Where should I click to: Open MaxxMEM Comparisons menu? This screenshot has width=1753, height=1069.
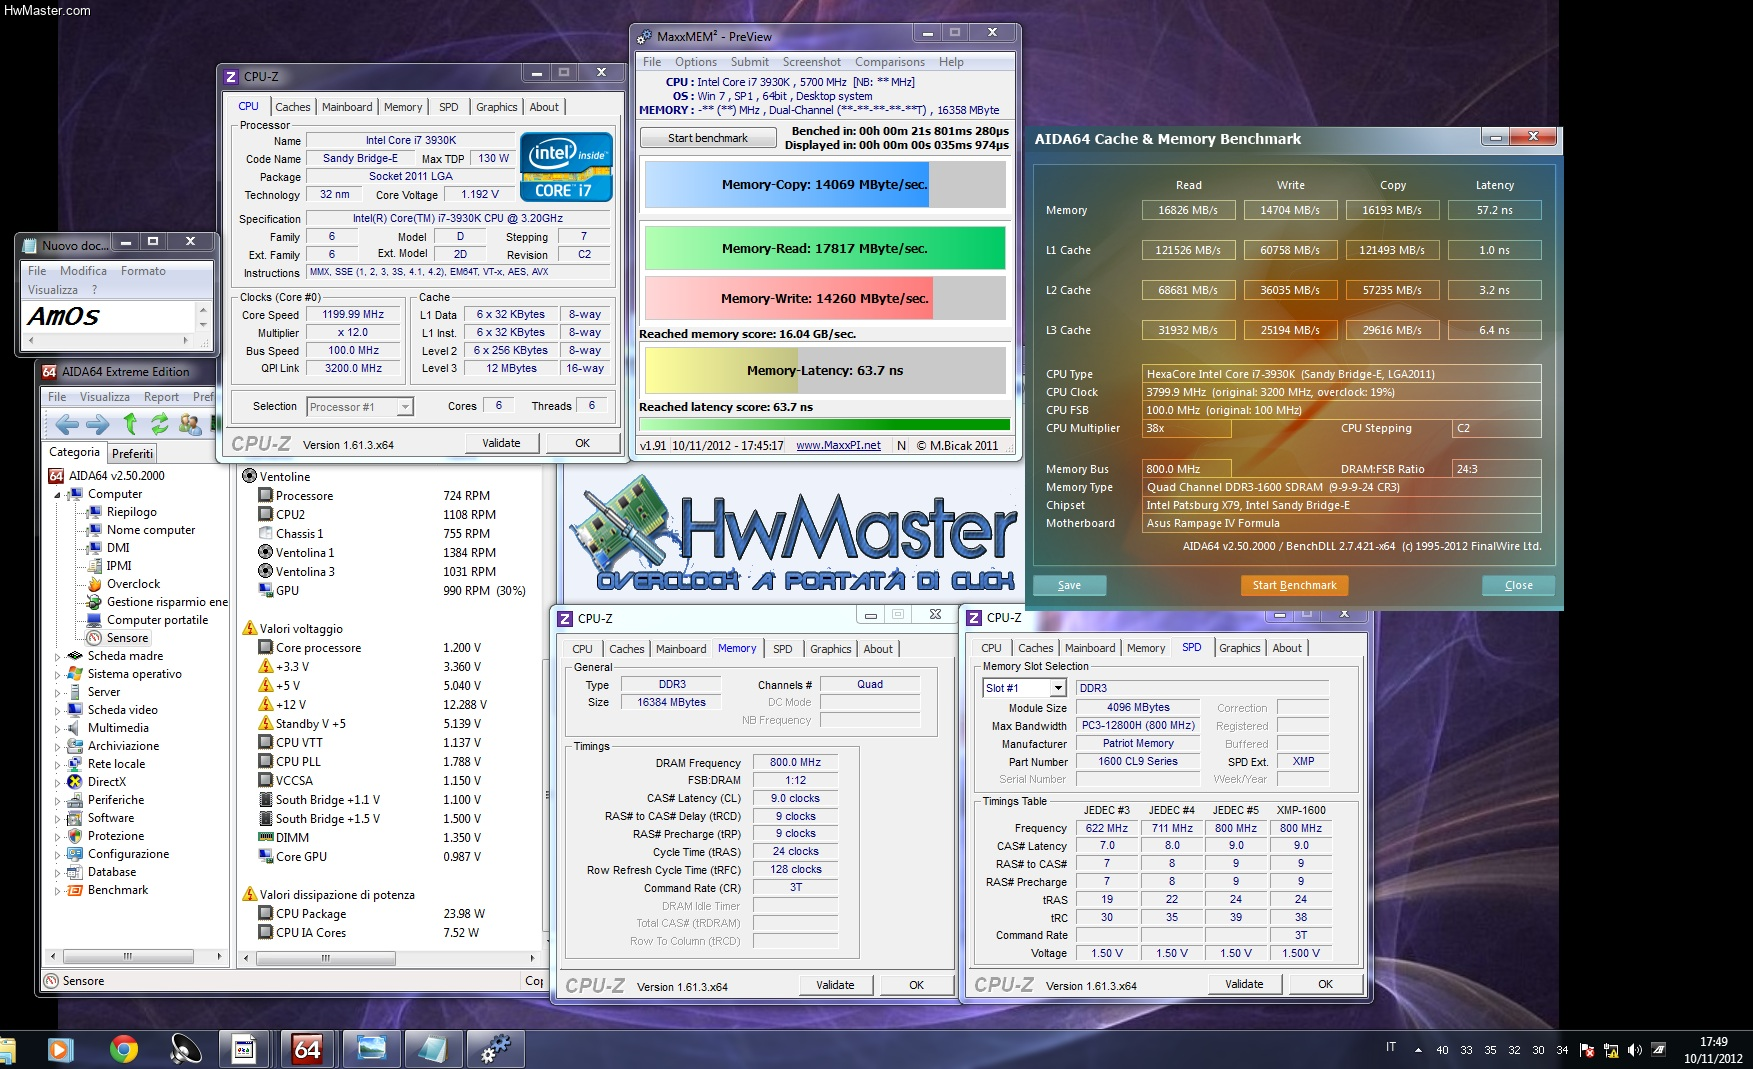click(889, 62)
